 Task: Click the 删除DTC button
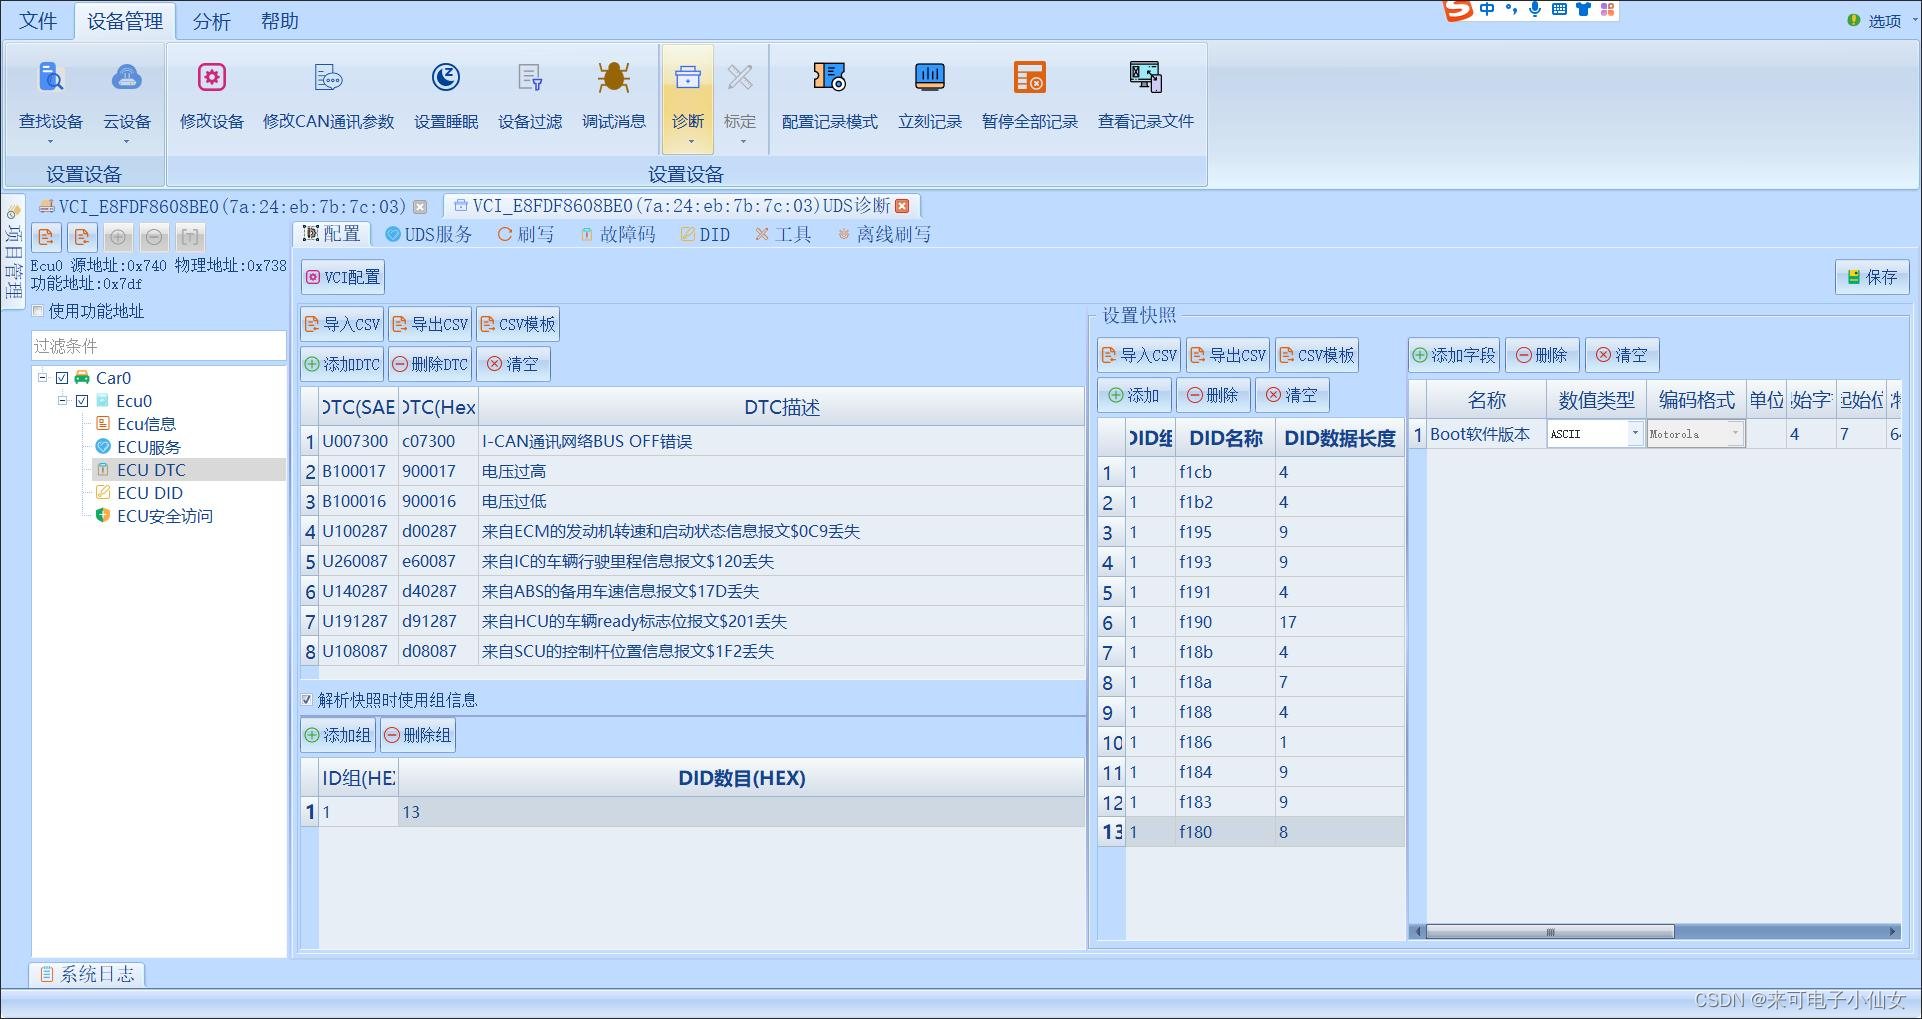pos(430,364)
